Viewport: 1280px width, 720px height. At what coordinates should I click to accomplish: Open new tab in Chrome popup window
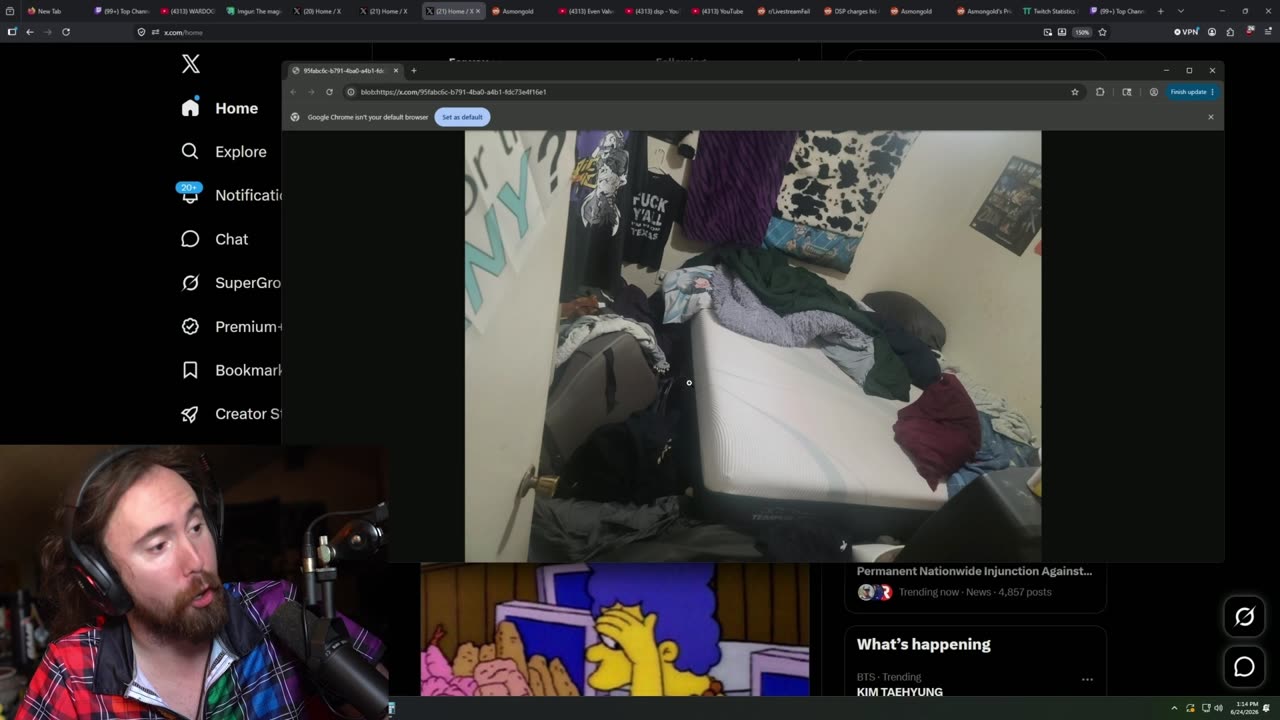point(414,71)
